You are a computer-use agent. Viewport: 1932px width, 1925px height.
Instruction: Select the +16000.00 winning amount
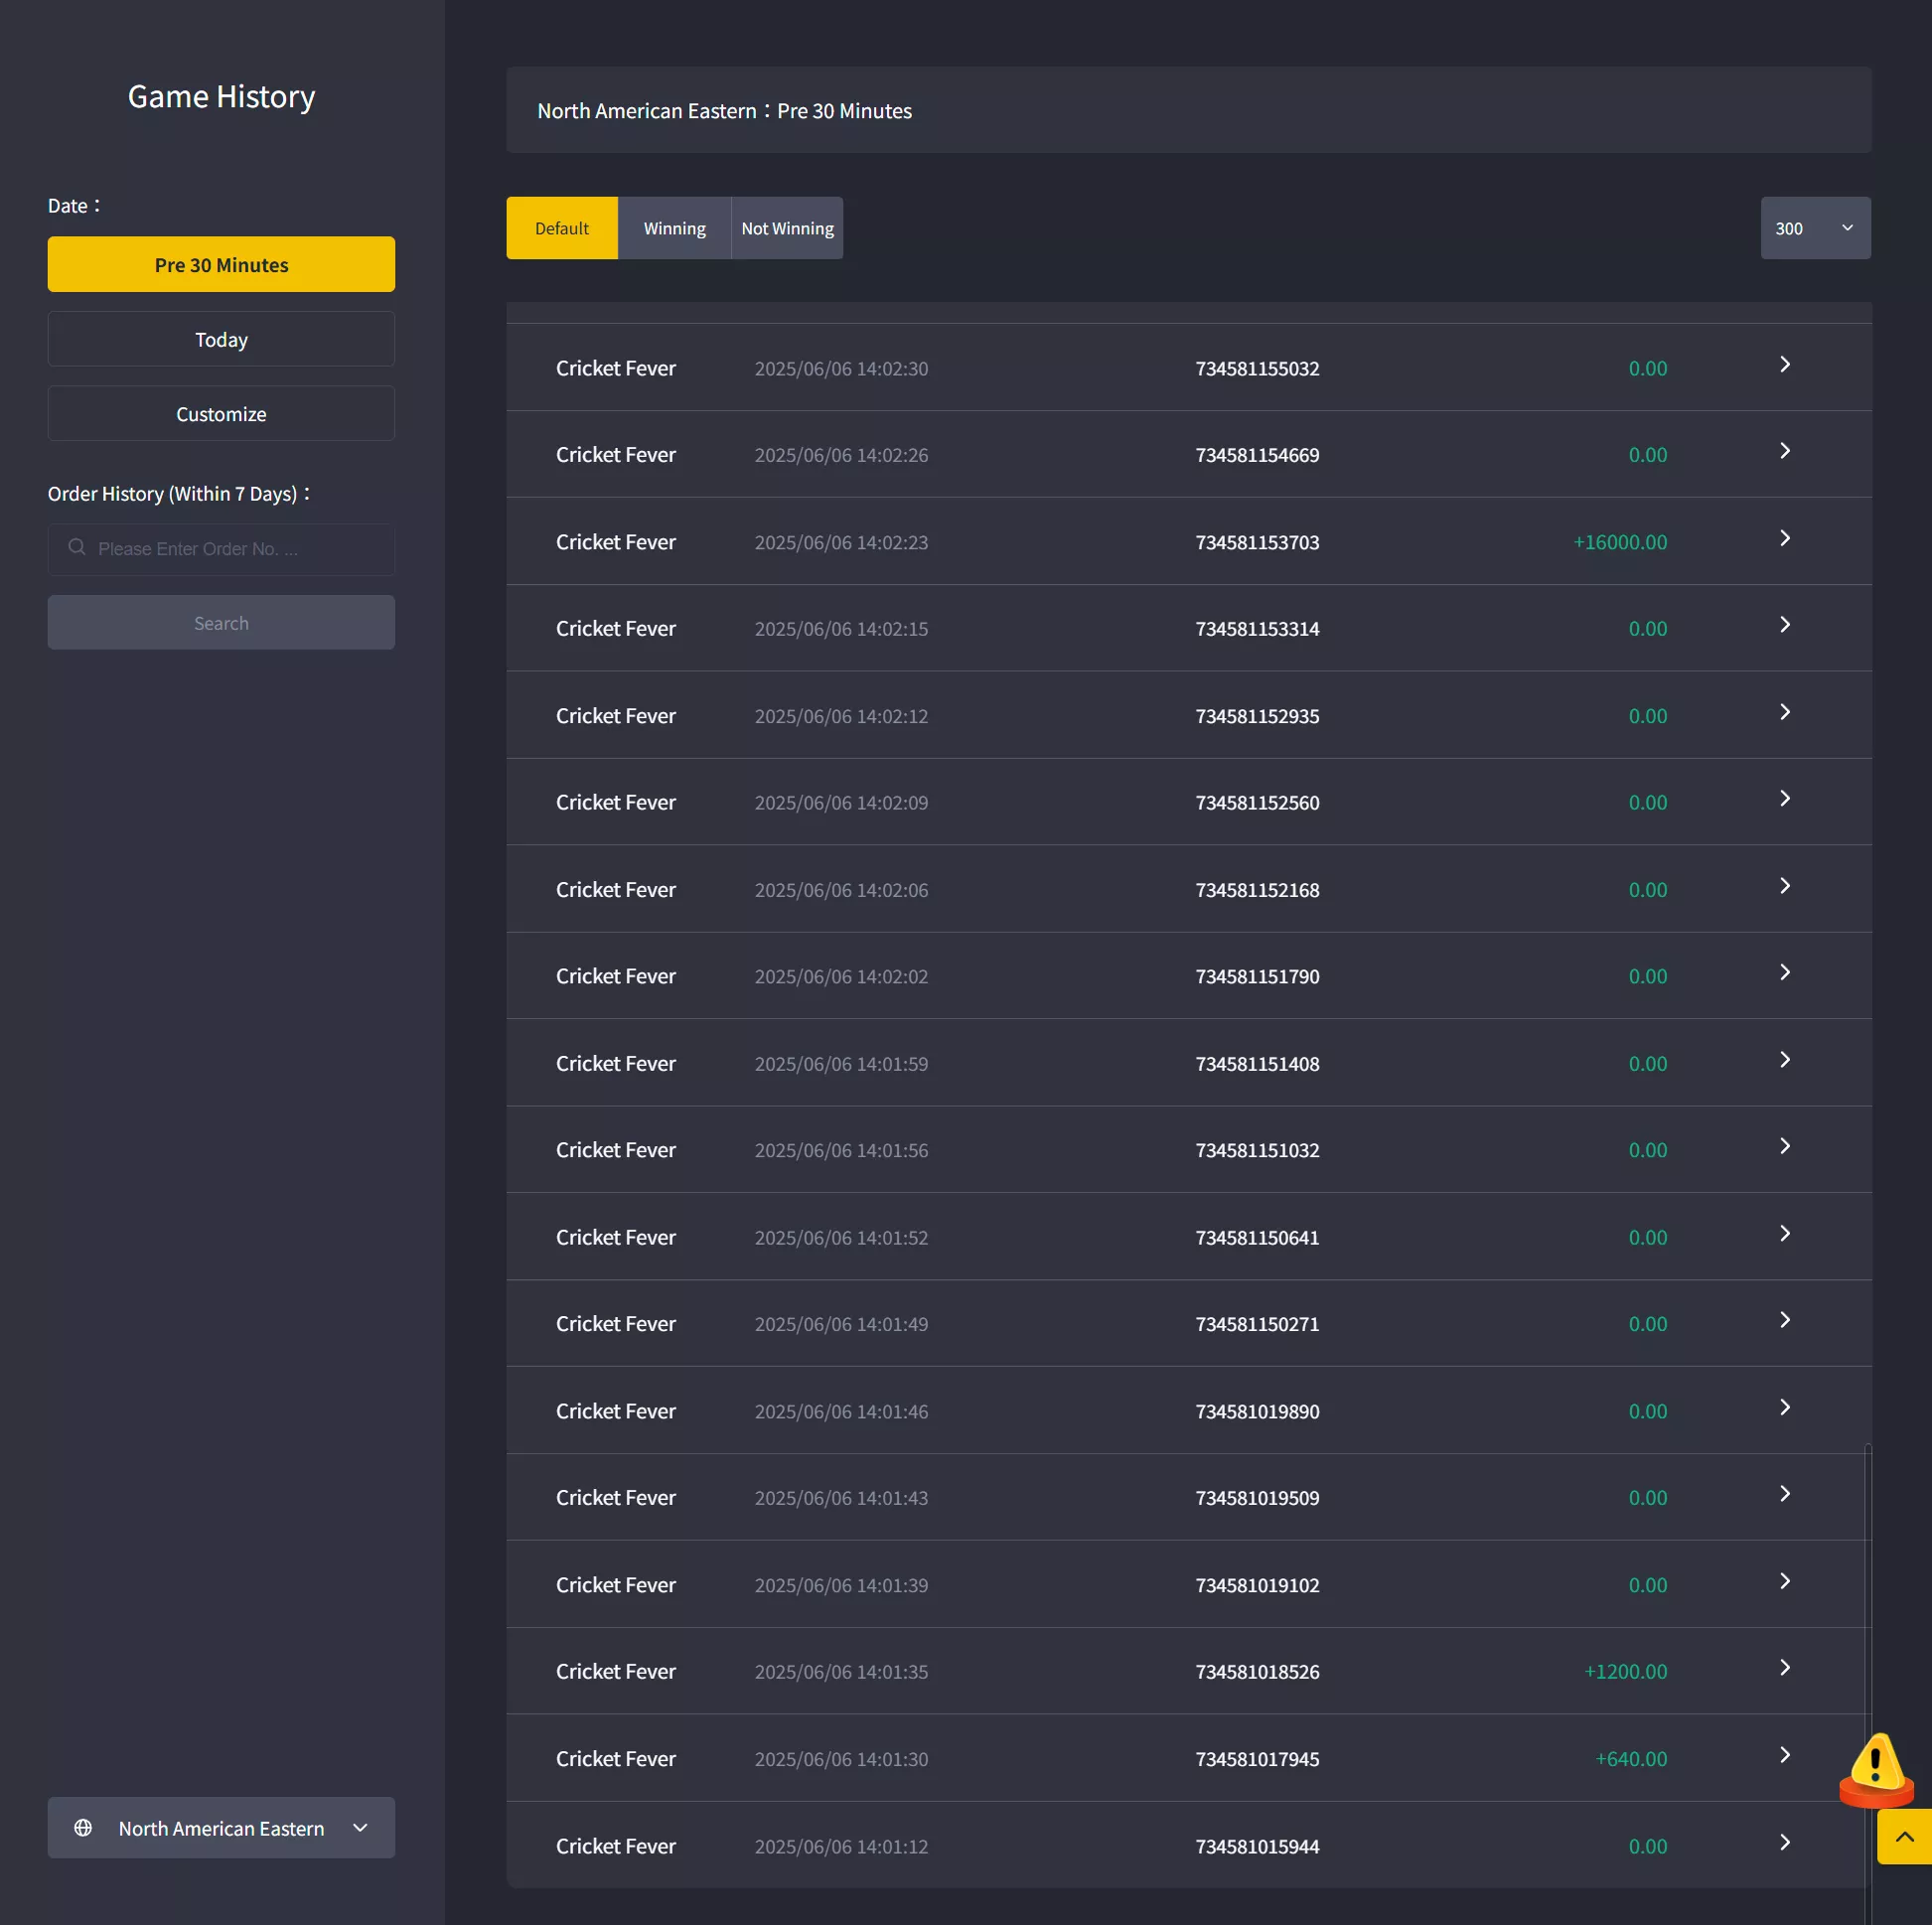[1620, 542]
